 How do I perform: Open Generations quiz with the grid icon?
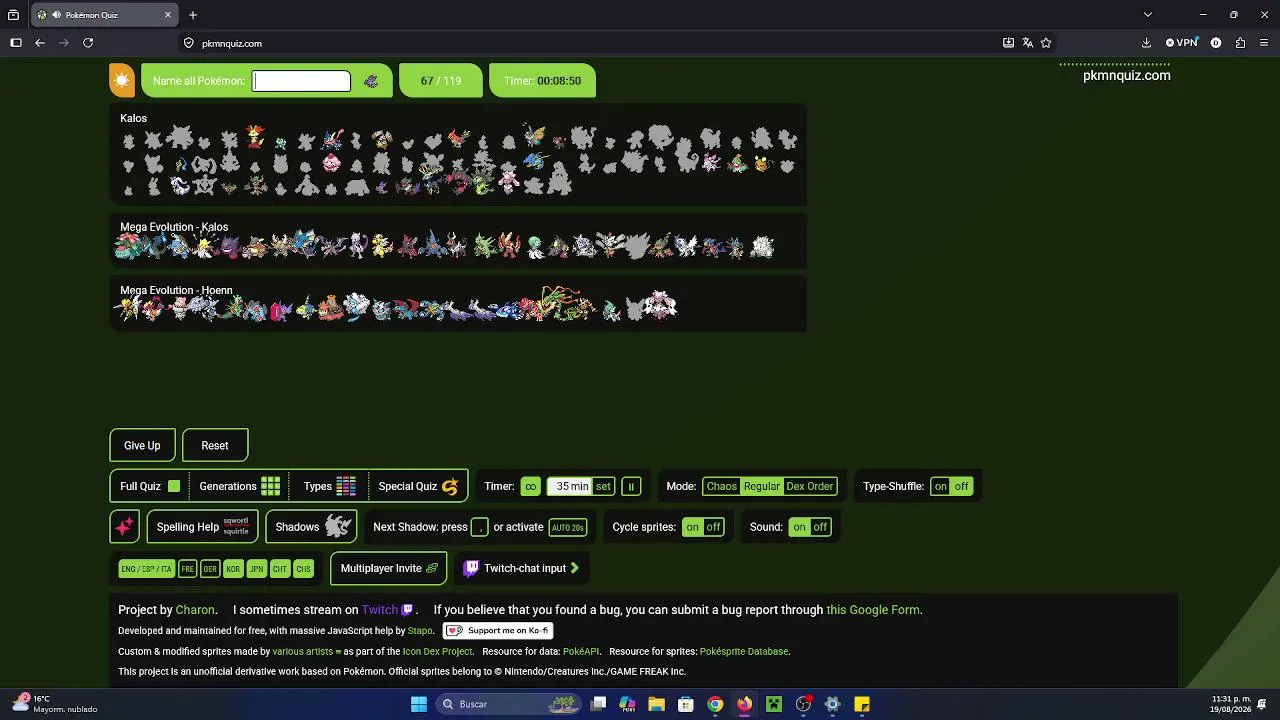[x=240, y=487]
